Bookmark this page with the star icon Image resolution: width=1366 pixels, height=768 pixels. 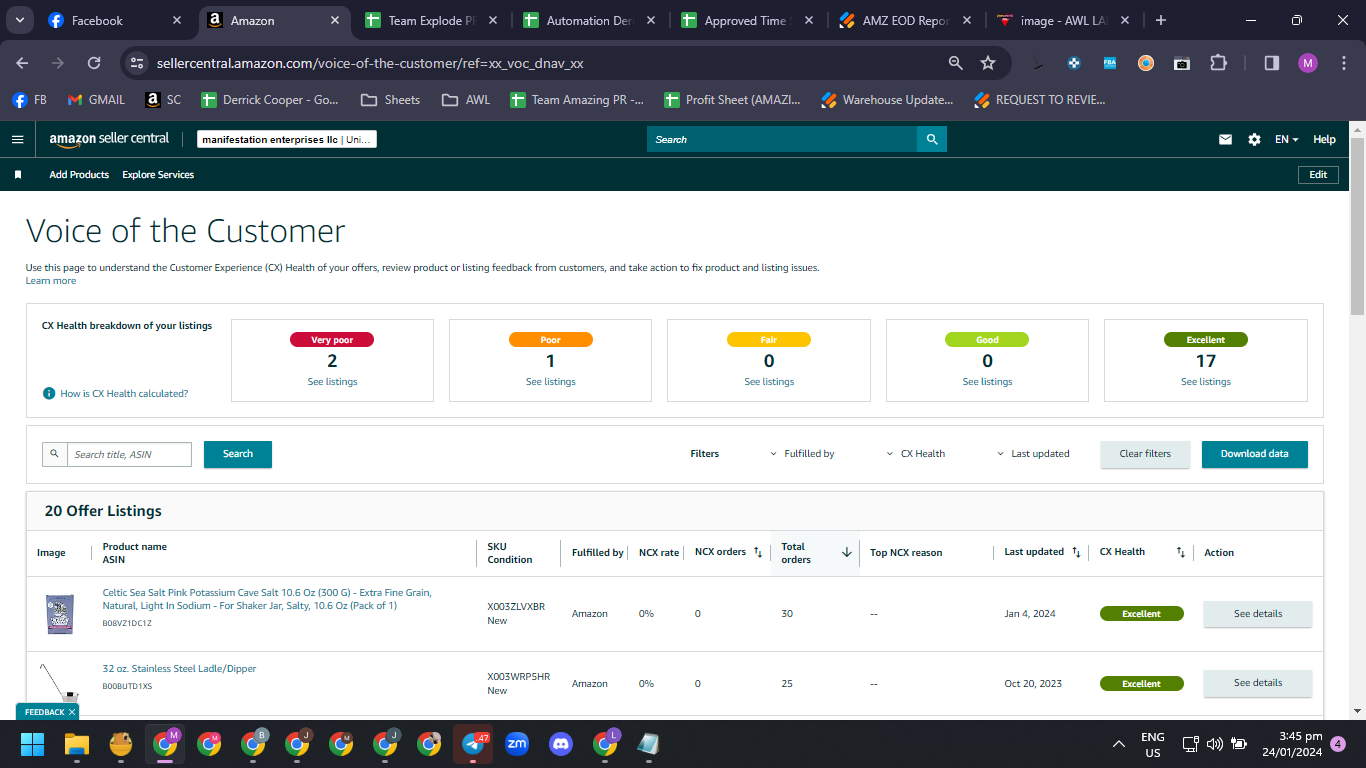[x=988, y=63]
